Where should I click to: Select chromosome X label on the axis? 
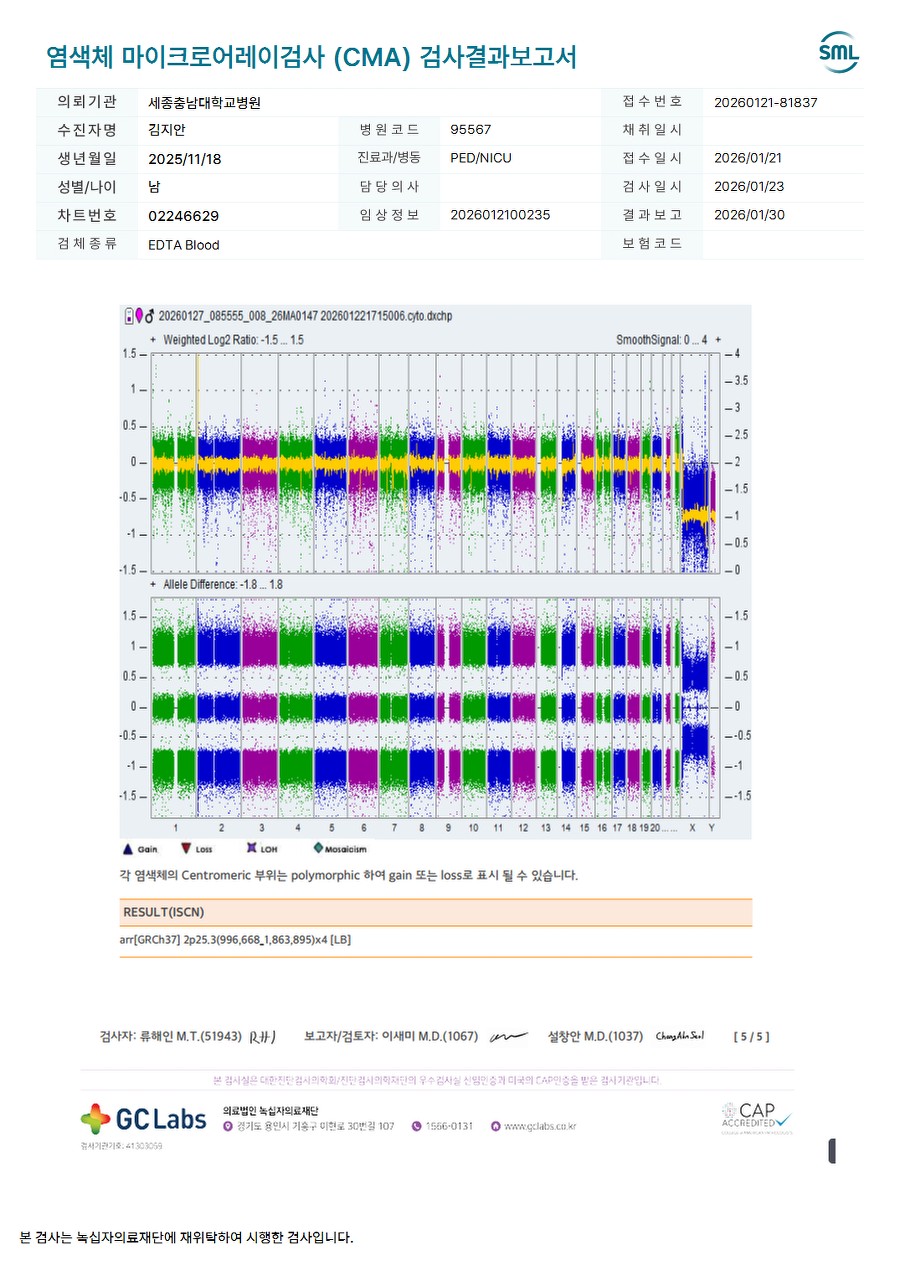point(692,828)
